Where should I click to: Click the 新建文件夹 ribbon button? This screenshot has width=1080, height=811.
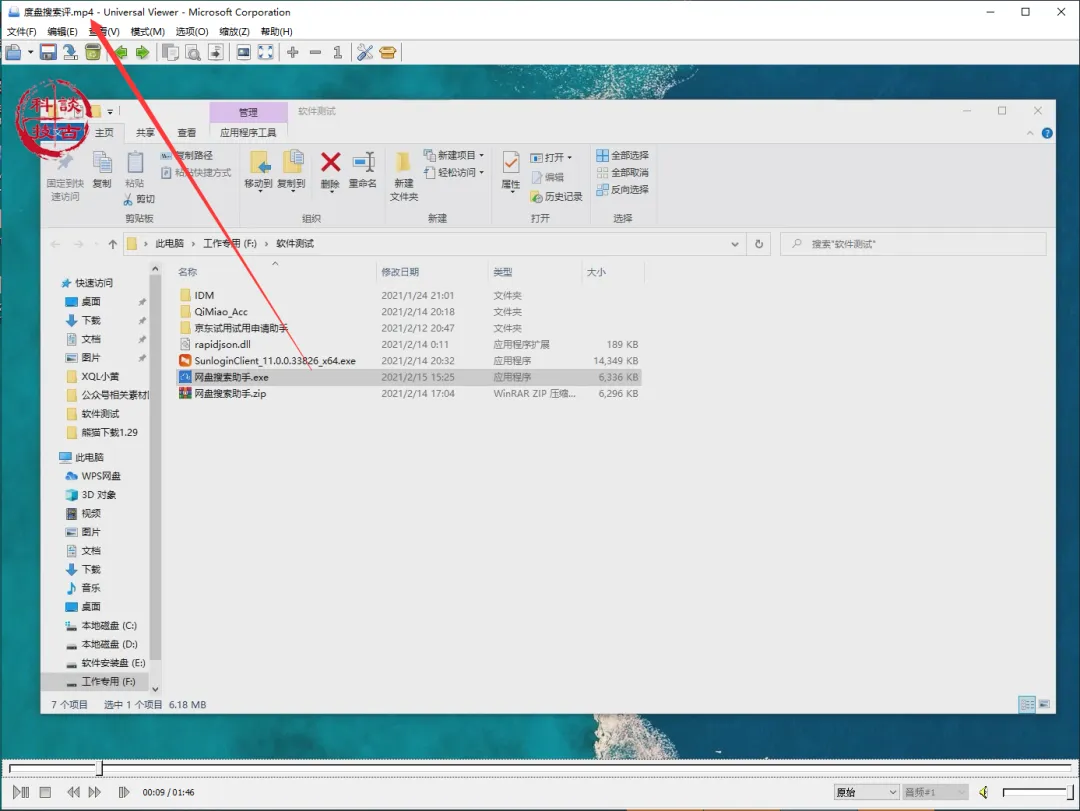404,177
